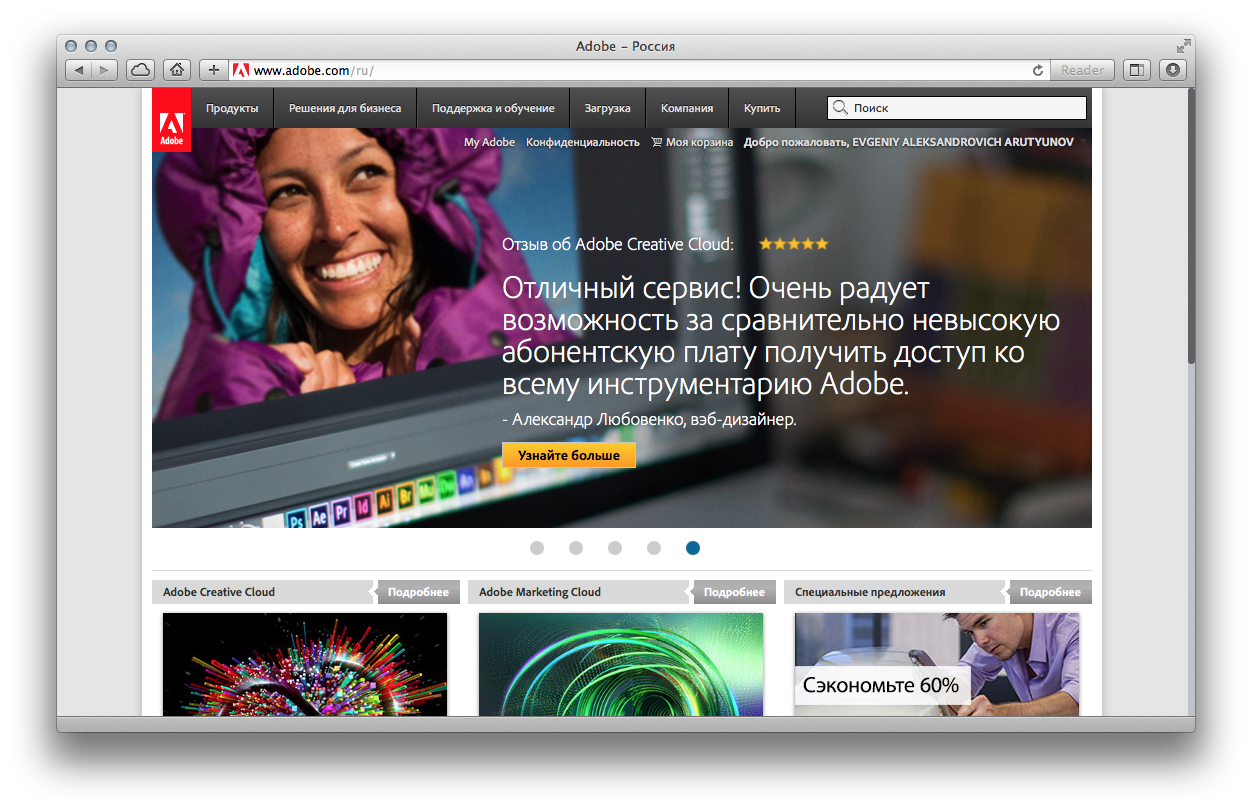Viewport: 1252px width, 811px height.
Task: Open the Моя корзина cart link
Action: 692,142
